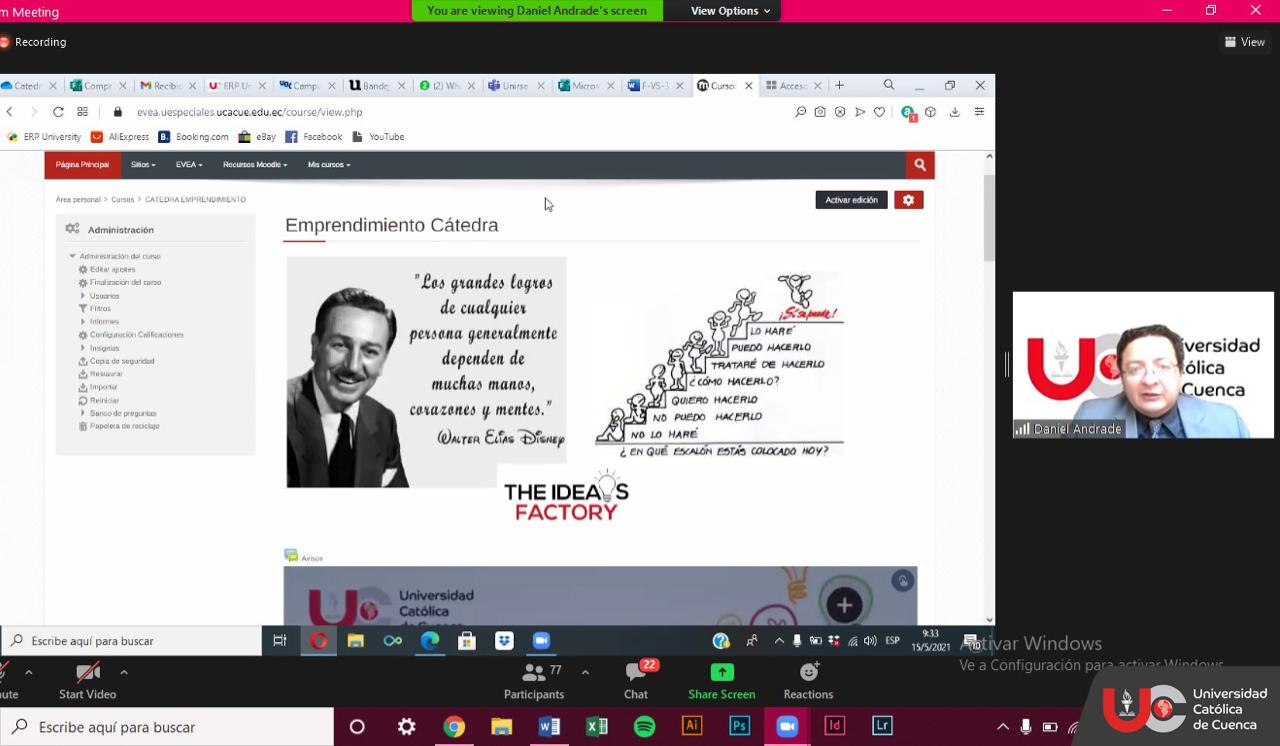Click the Avisos forum link
This screenshot has width=1280, height=746.
coord(311,558)
